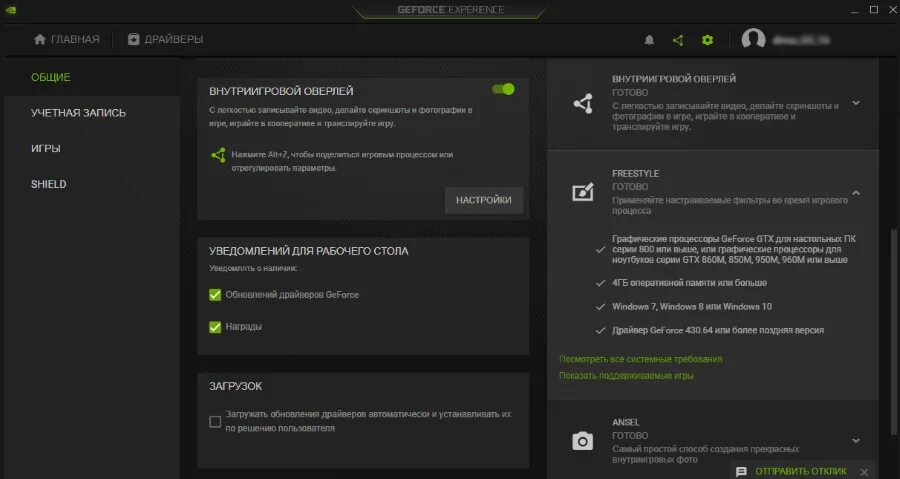The height and width of the screenshot is (479, 900).
Task: Click the feedback chat icon
Action: point(741,472)
